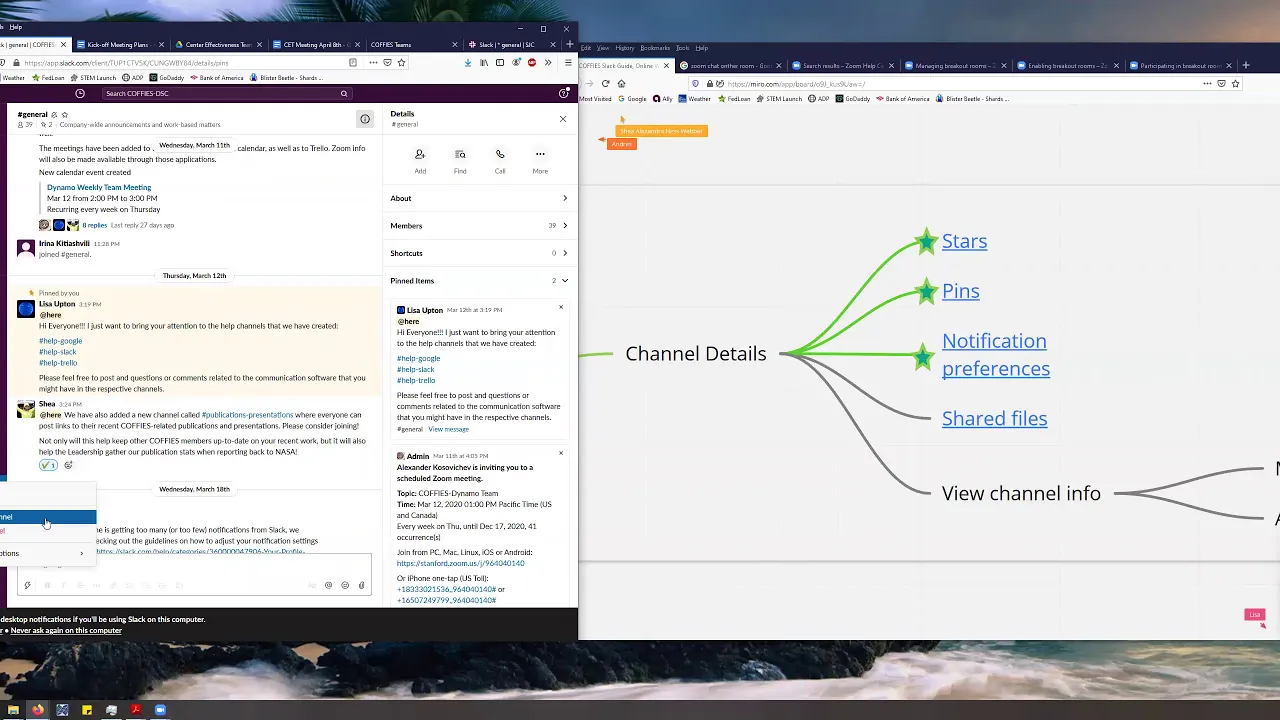Collapse the Pinned Items section
The width and height of the screenshot is (1280, 720).
point(479,281)
